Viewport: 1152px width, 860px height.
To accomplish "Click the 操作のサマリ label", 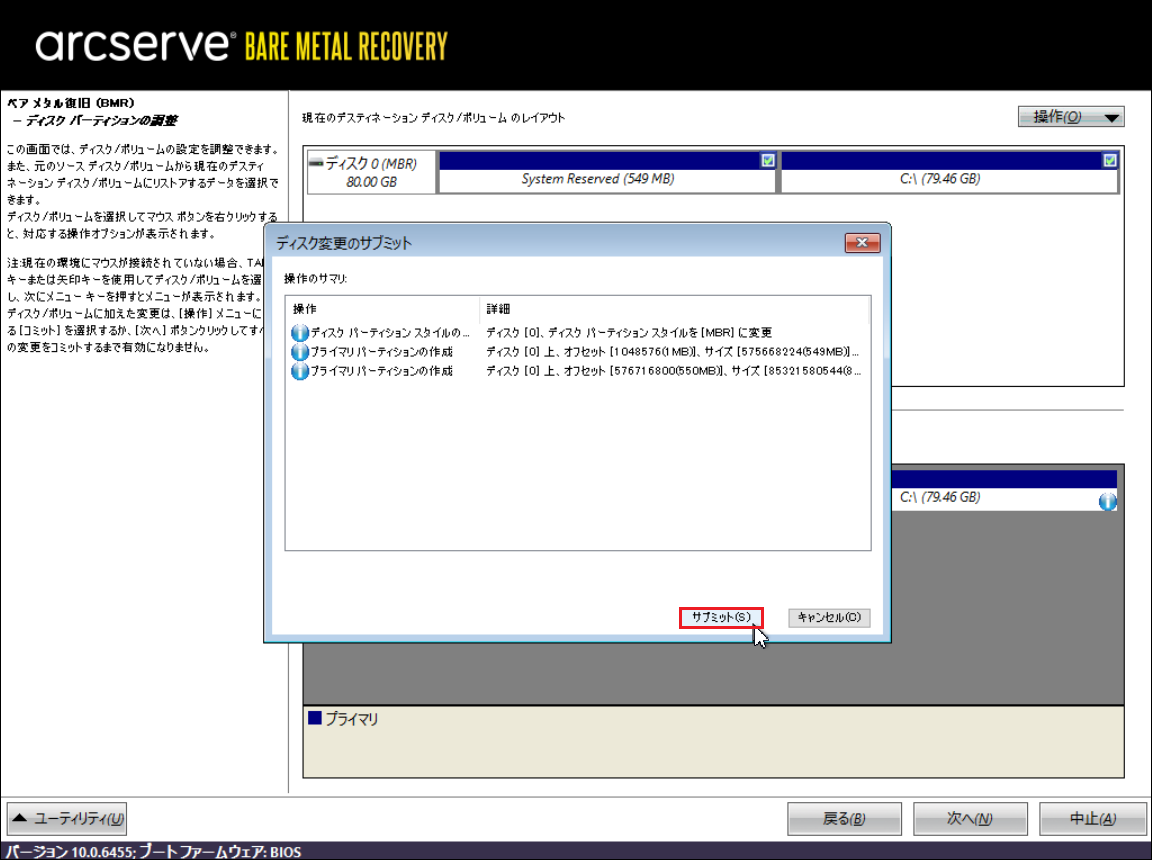I will (x=315, y=279).
